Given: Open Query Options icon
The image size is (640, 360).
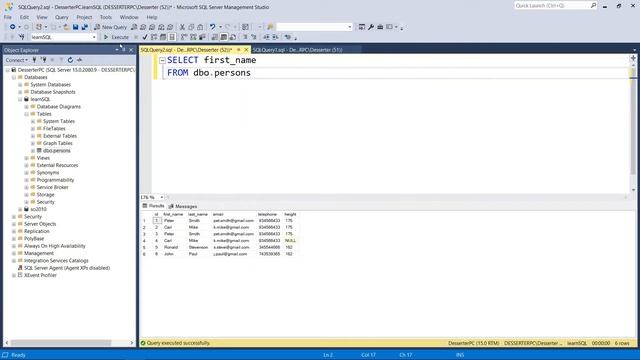Looking at the screenshot, I should (163, 37).
